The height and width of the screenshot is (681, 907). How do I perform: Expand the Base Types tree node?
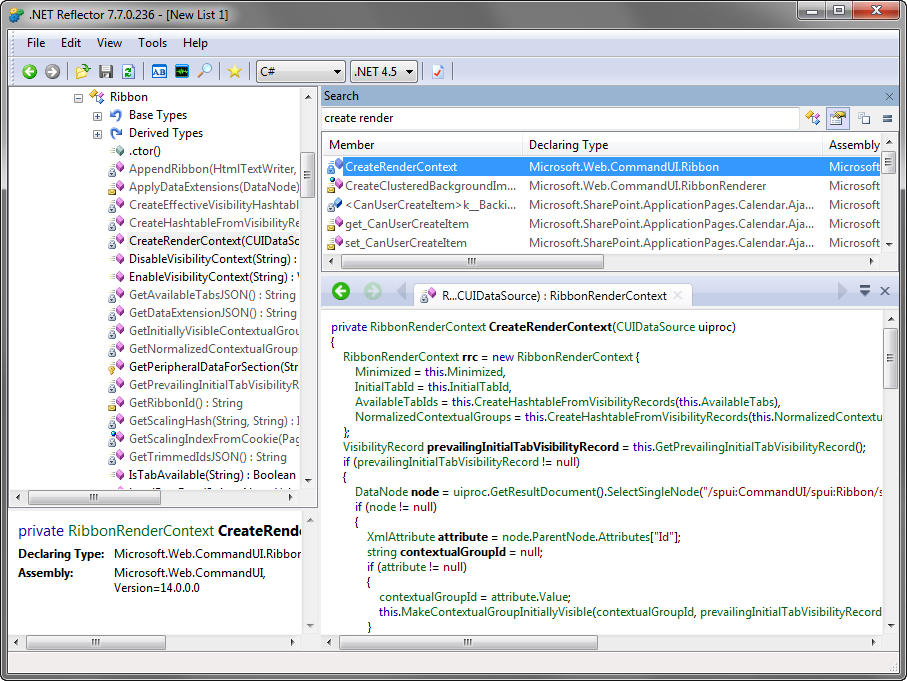(96, 114)
